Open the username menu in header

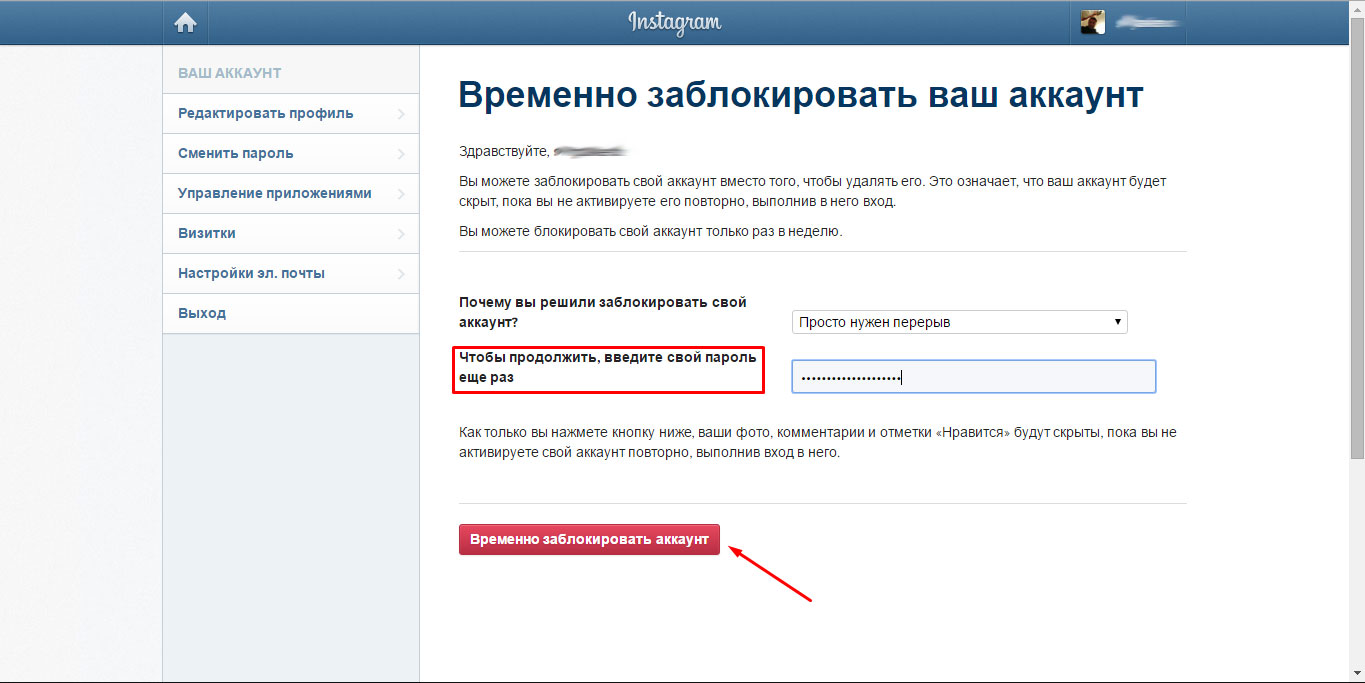click(x=1148, y=22)
